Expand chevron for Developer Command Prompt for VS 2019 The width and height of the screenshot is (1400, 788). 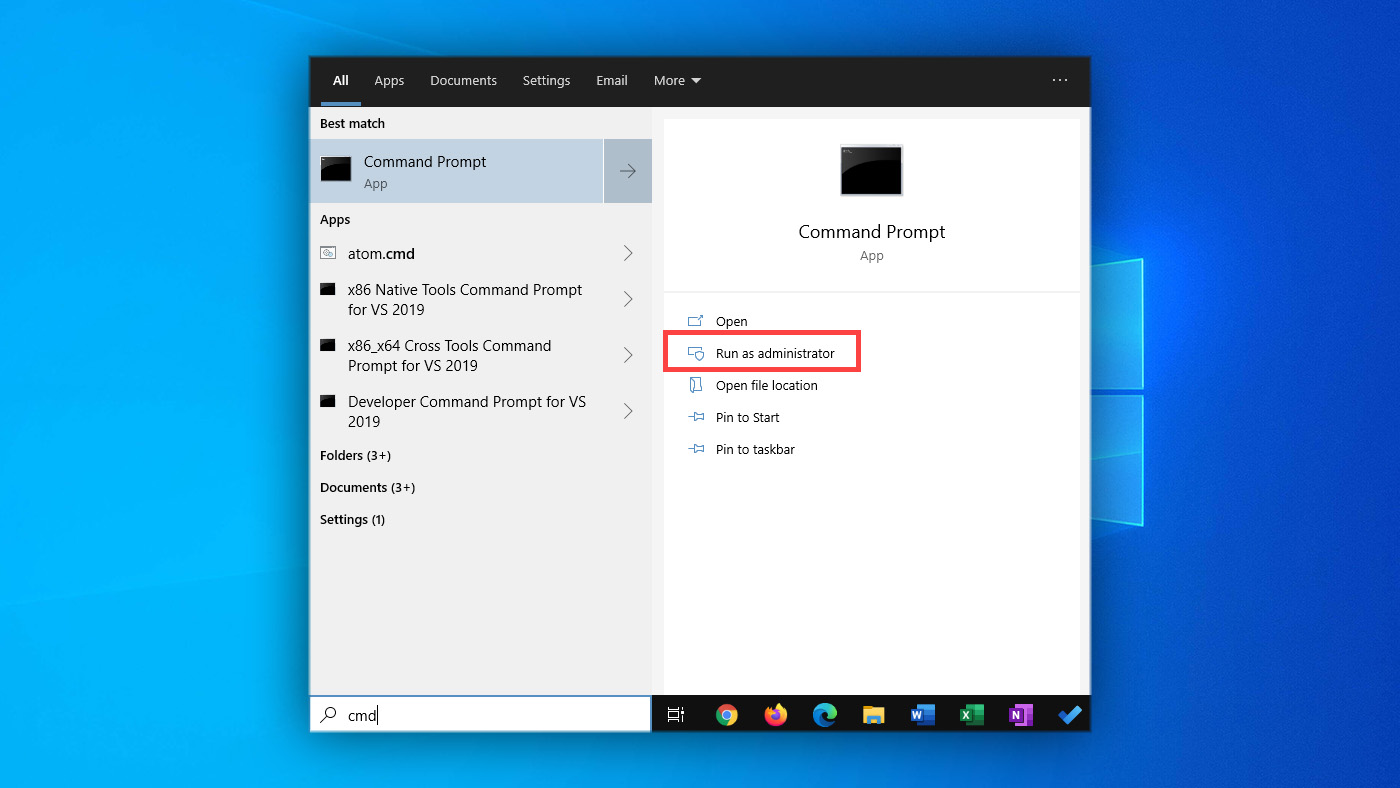[x=628, y=411]
